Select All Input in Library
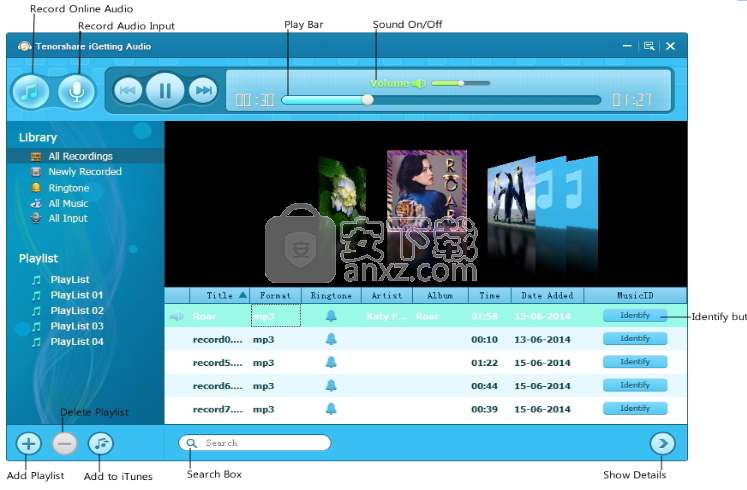Screen dimensions: 747x490 (x=68, y=219)
